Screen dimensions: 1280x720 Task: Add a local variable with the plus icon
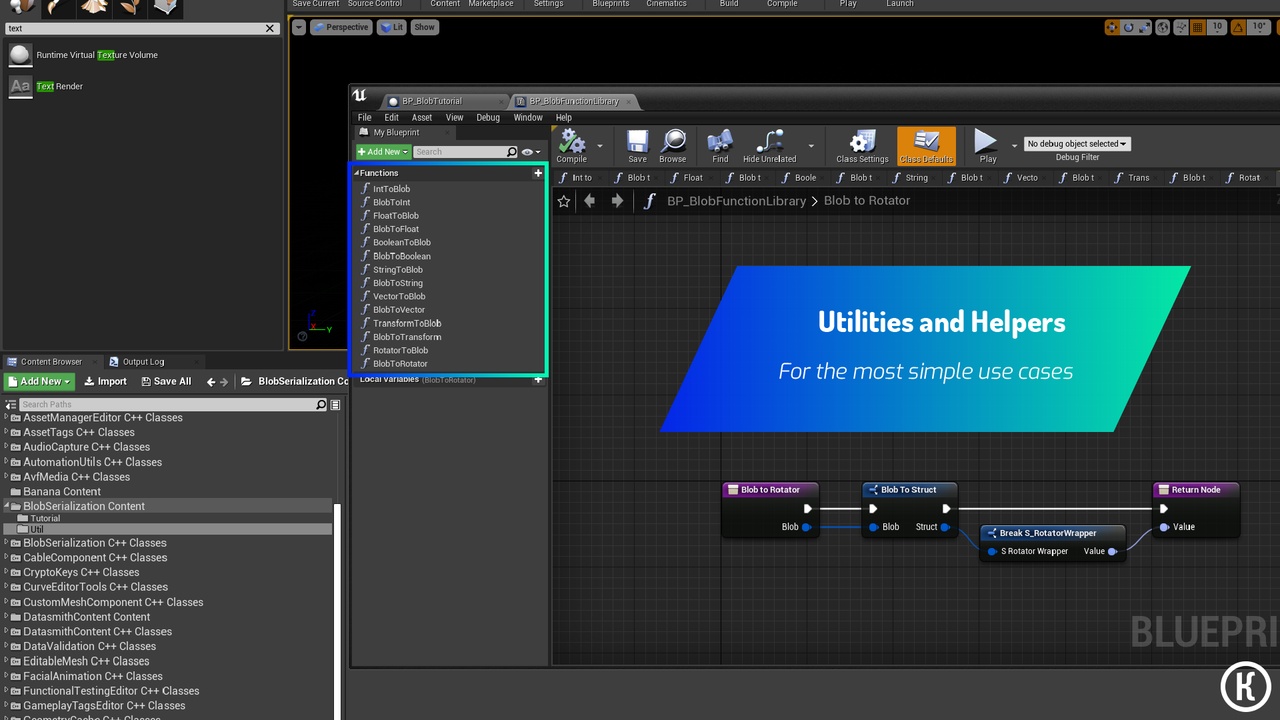tap(538, 380)
